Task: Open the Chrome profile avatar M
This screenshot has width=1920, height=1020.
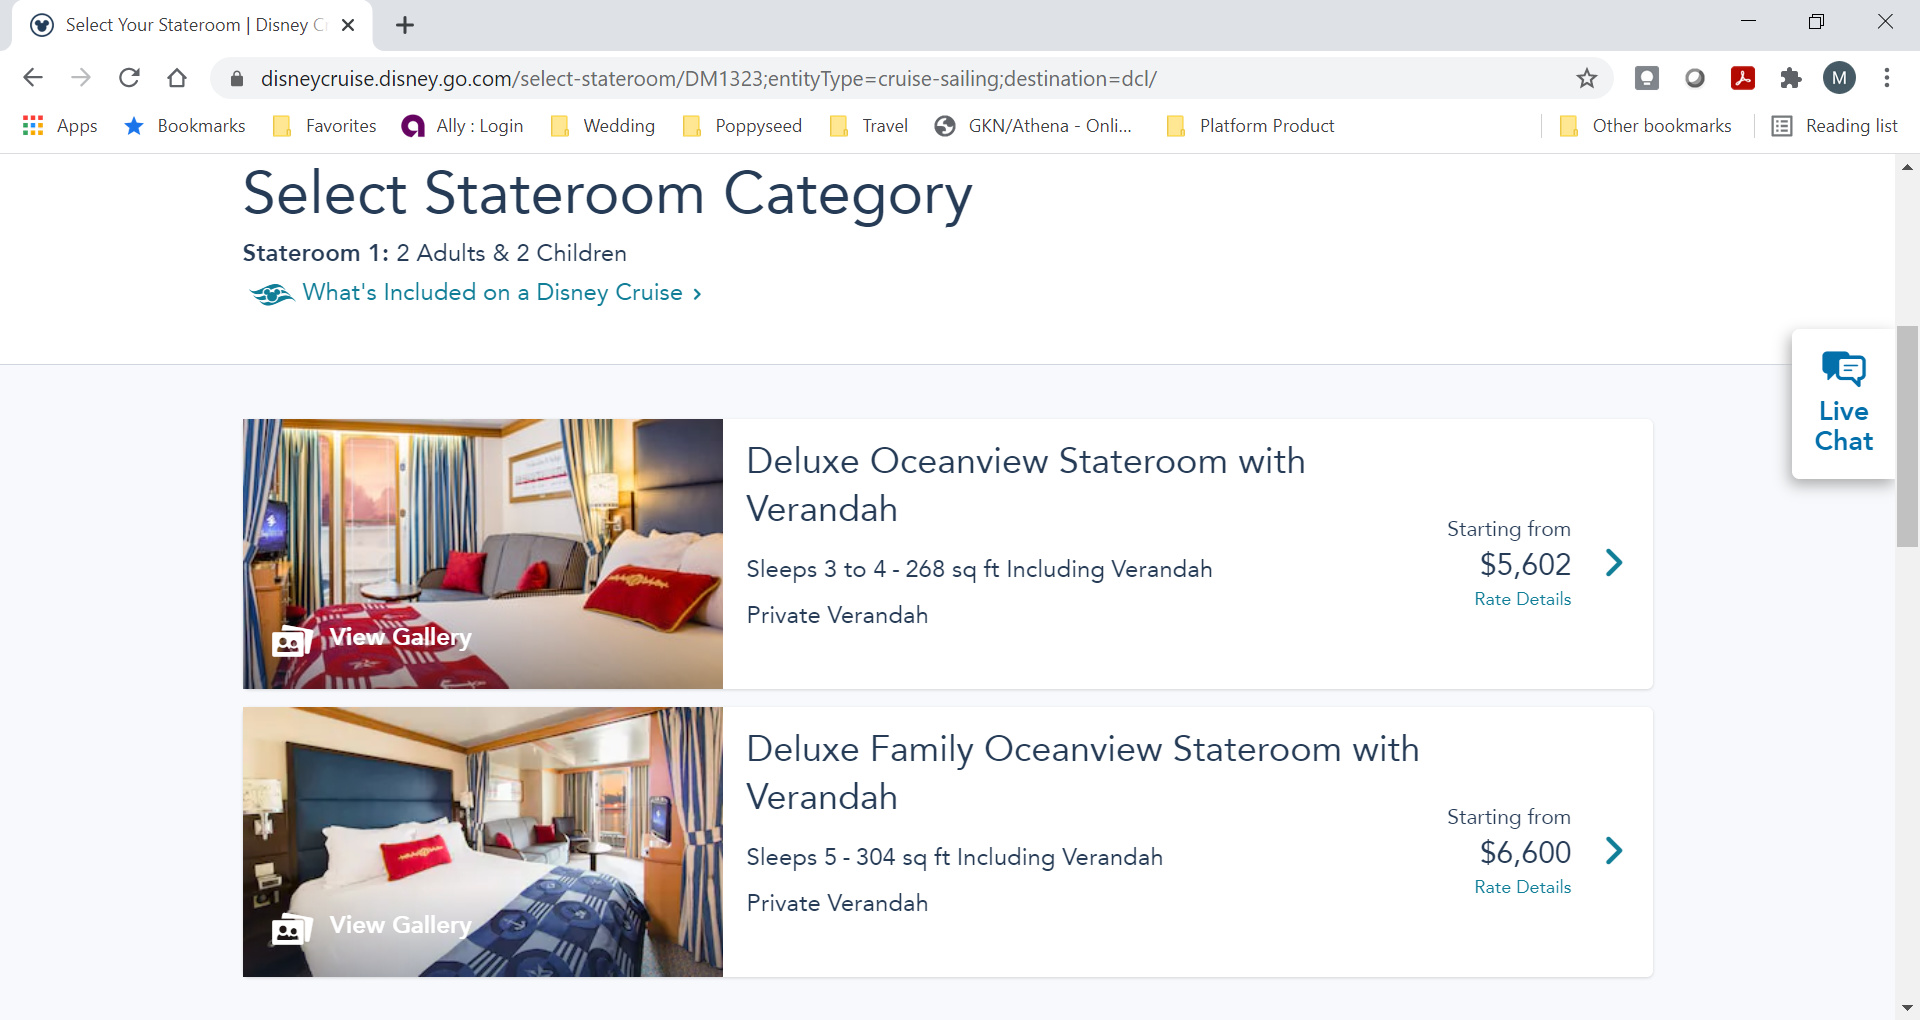Action: coord(1838,78)
